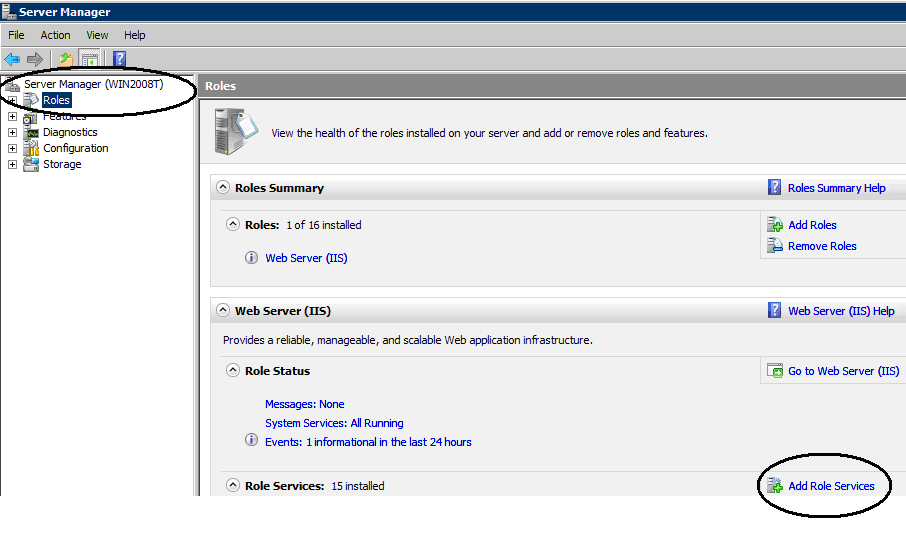906x539 pixels.
Task: Click the Remove Roles link
Action: click(x=822, y=246)
